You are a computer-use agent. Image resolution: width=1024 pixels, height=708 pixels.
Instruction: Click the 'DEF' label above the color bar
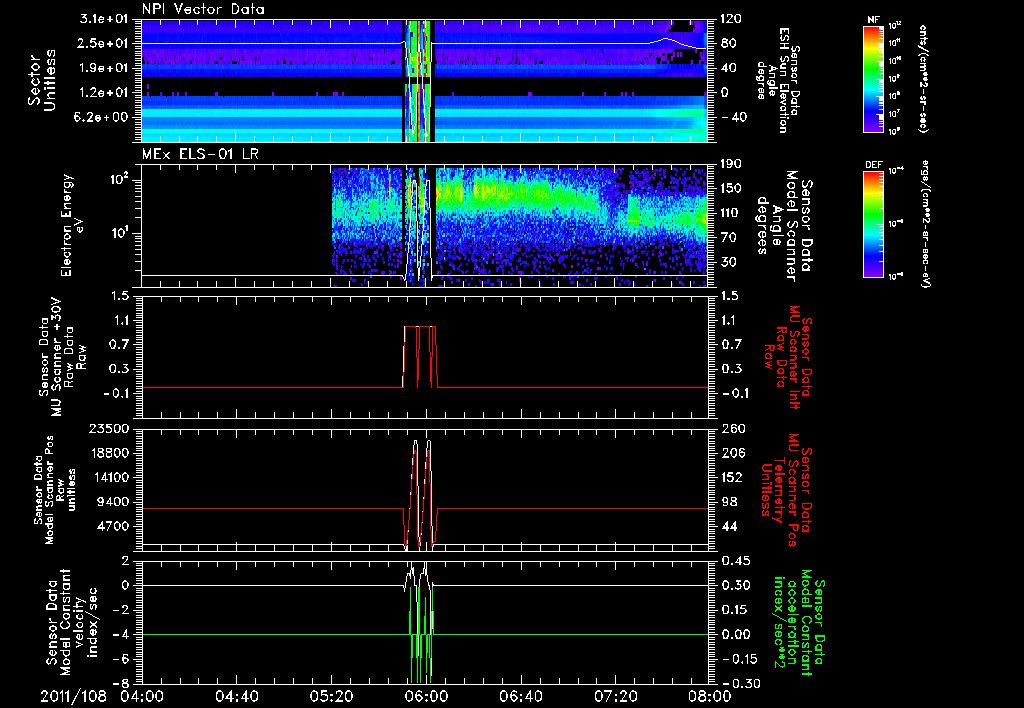point(874,165)
